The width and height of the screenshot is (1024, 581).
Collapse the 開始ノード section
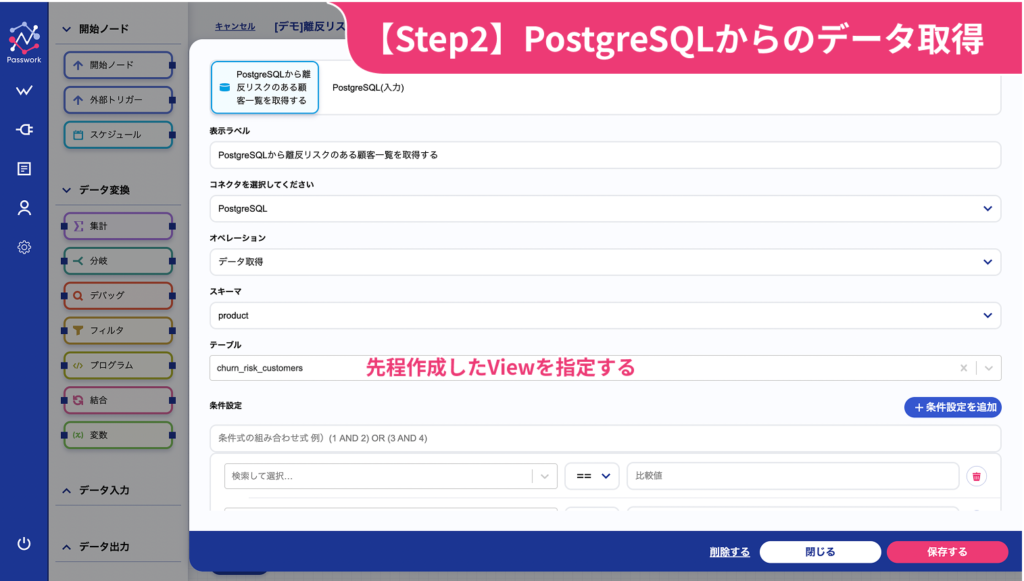coord(67,29)
